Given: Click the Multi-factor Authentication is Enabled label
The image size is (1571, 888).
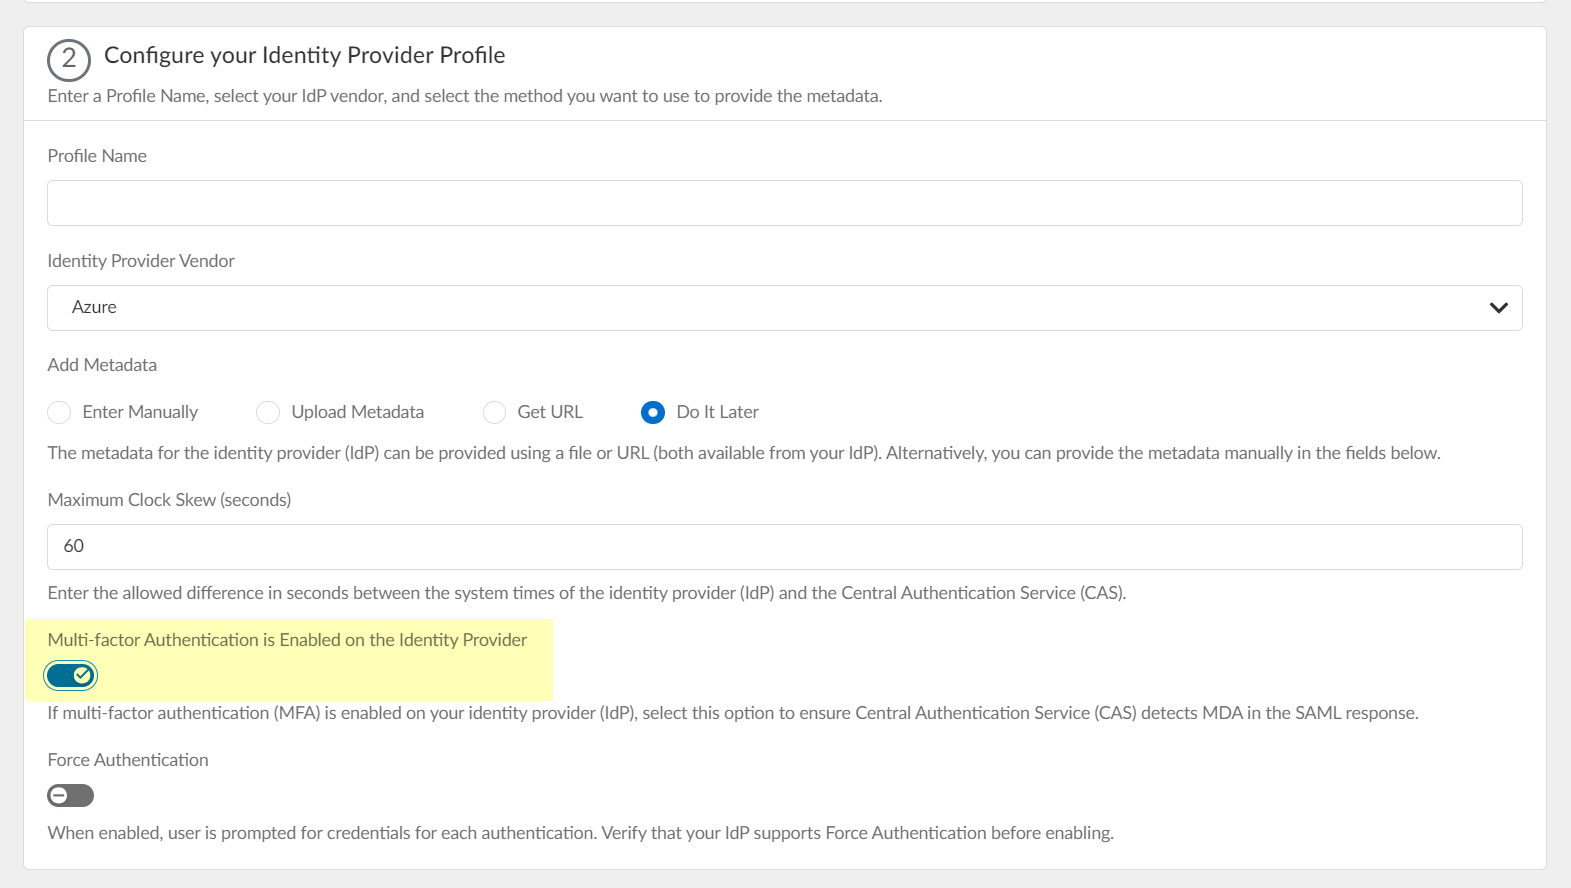Looking at the screenshot, I should pyautogui.click(x=287, y=640).
